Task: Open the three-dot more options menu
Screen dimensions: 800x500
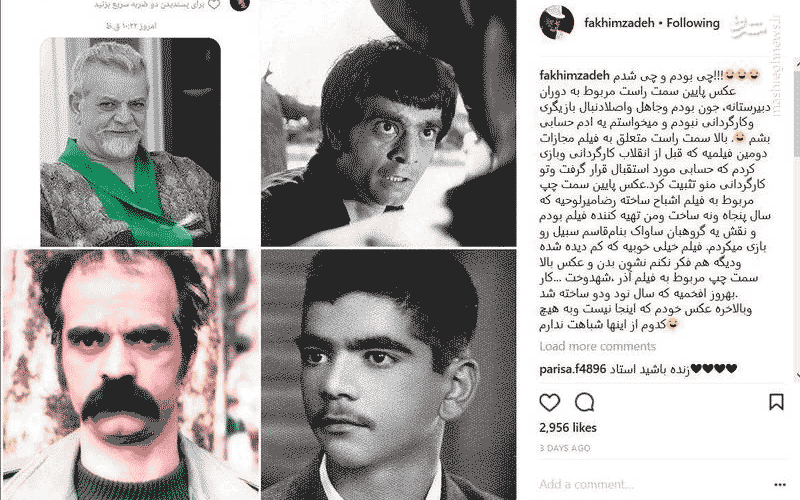Action: click(x=780, y=485)
